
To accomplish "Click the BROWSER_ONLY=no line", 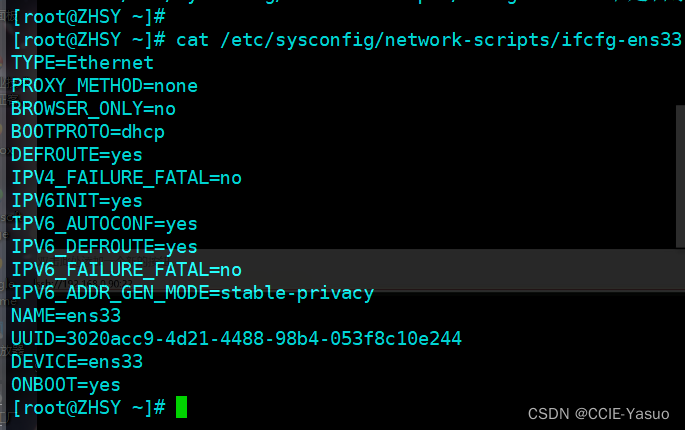I will (93, 109).
